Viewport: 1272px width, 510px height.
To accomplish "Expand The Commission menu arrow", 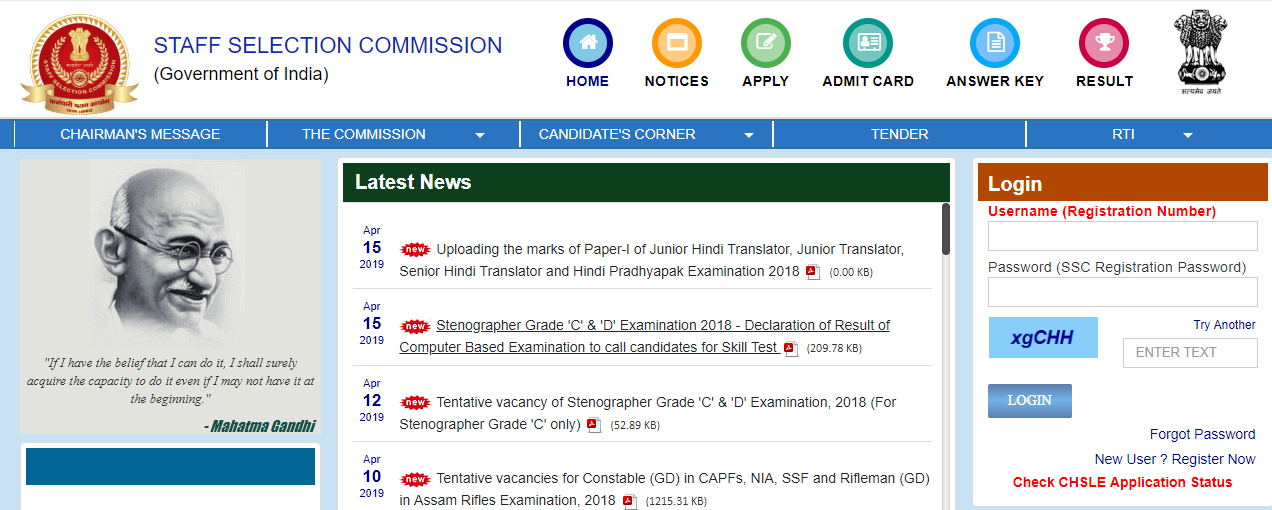I will click(x=480, y=135).
